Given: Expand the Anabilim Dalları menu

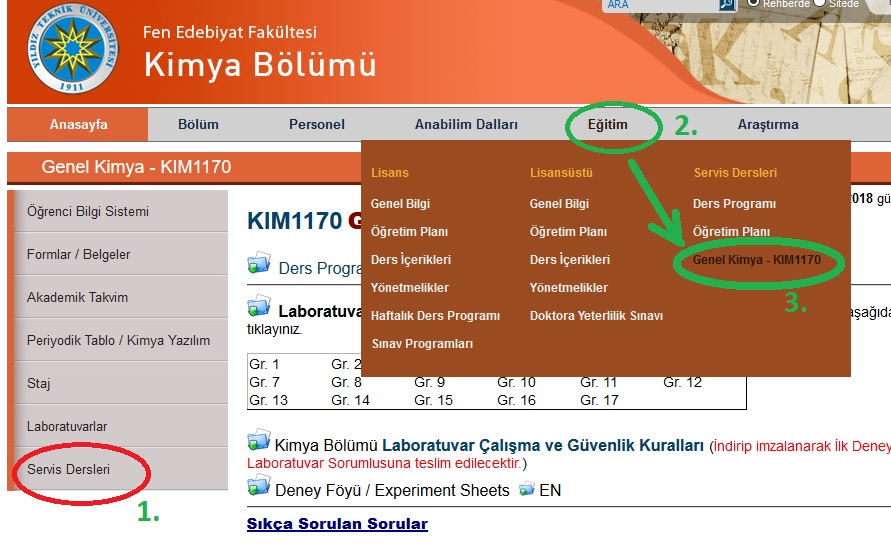Looking at the screenshot, I should (x=466, y=125).
